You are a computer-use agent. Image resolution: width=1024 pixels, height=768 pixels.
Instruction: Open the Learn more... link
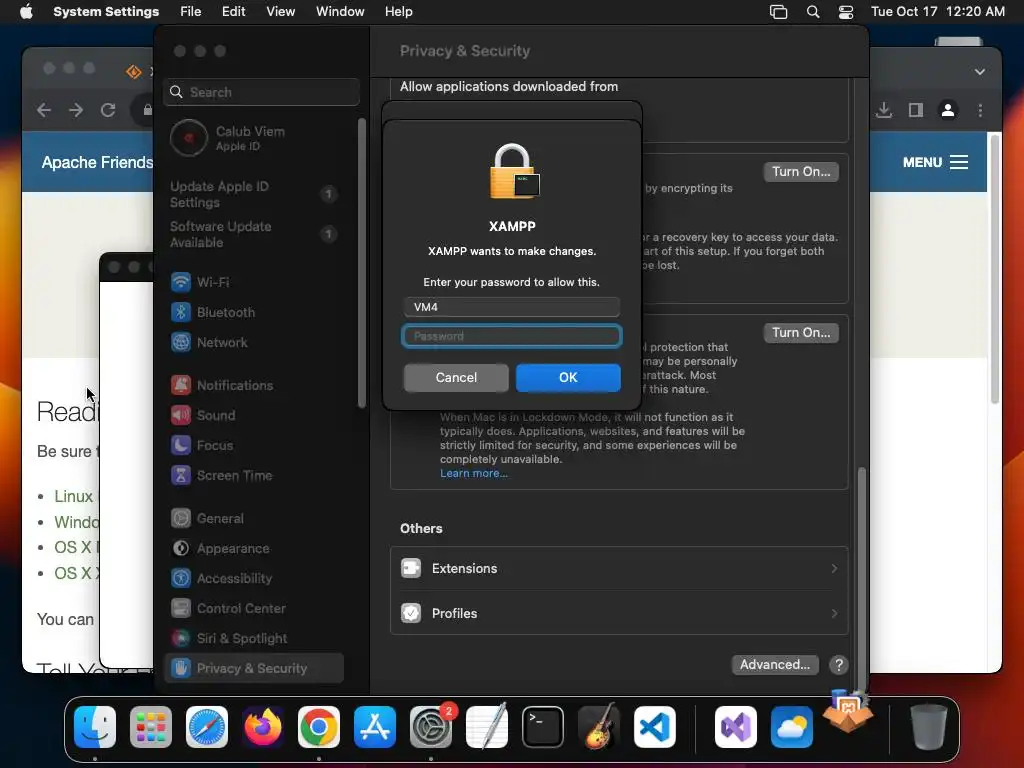coord(474,473)
